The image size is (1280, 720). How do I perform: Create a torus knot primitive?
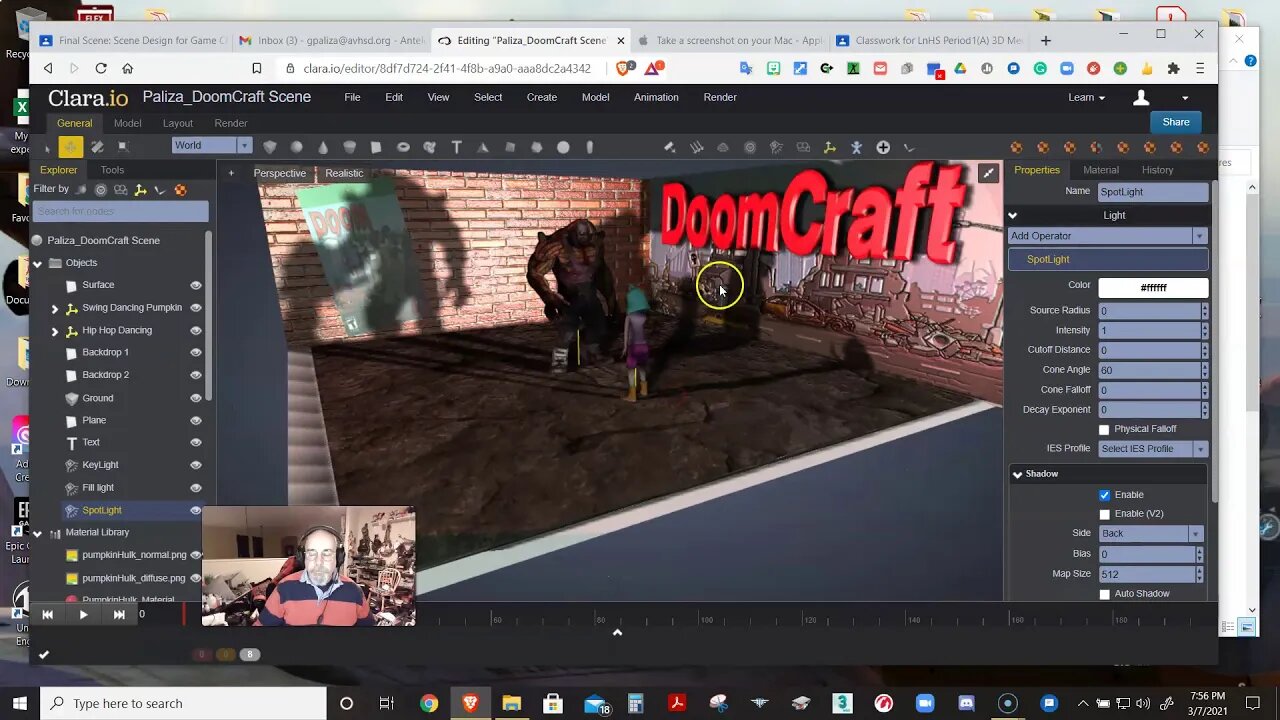pos(429,147)
